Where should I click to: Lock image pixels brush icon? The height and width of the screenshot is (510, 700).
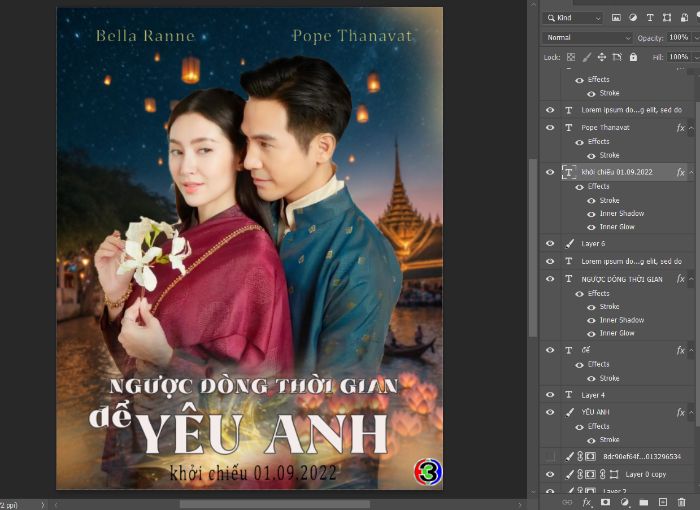(x=587, y=57)
